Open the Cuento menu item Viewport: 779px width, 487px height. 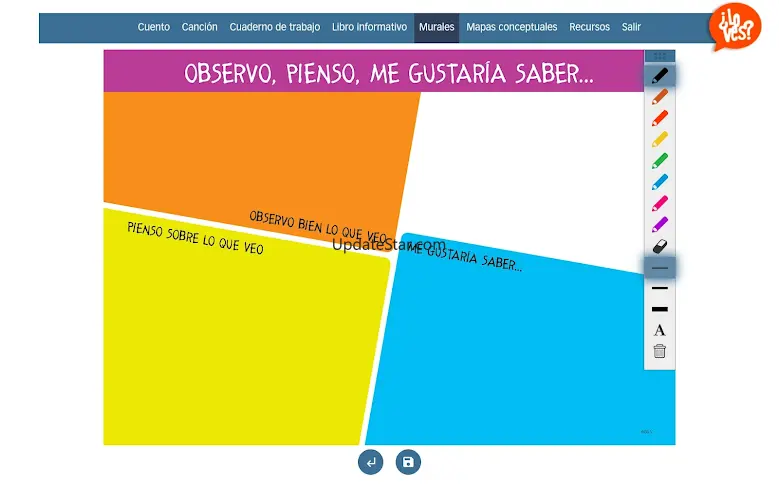[154, 27]
